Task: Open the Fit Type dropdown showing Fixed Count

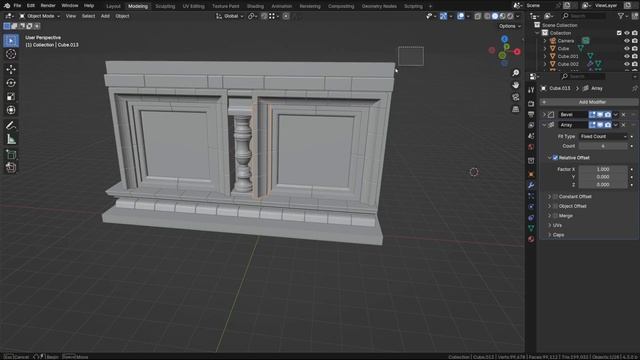Action: pos(603,136)
